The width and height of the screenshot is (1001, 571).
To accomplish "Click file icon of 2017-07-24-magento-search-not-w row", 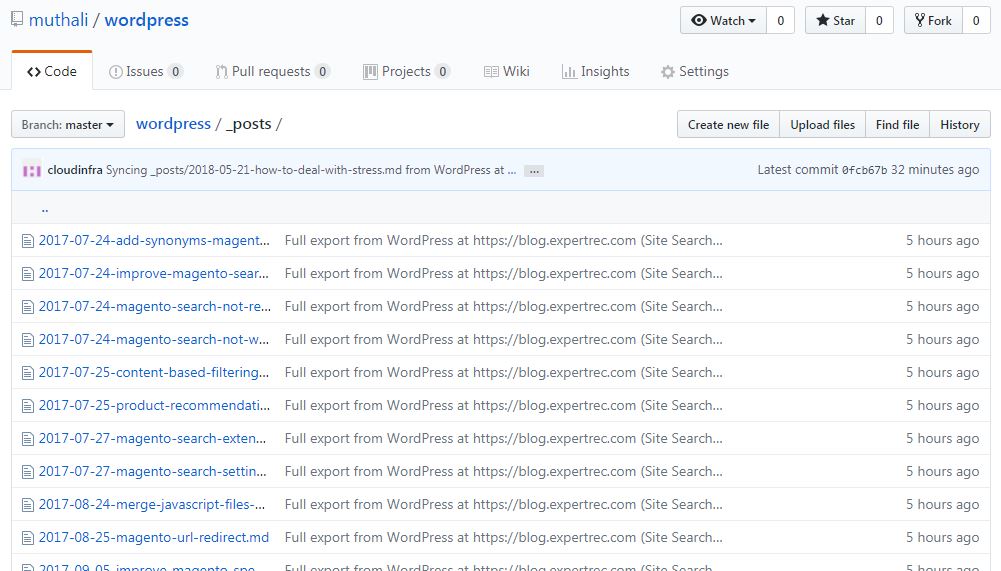I will pyautogui.click(x=27, y=340).
